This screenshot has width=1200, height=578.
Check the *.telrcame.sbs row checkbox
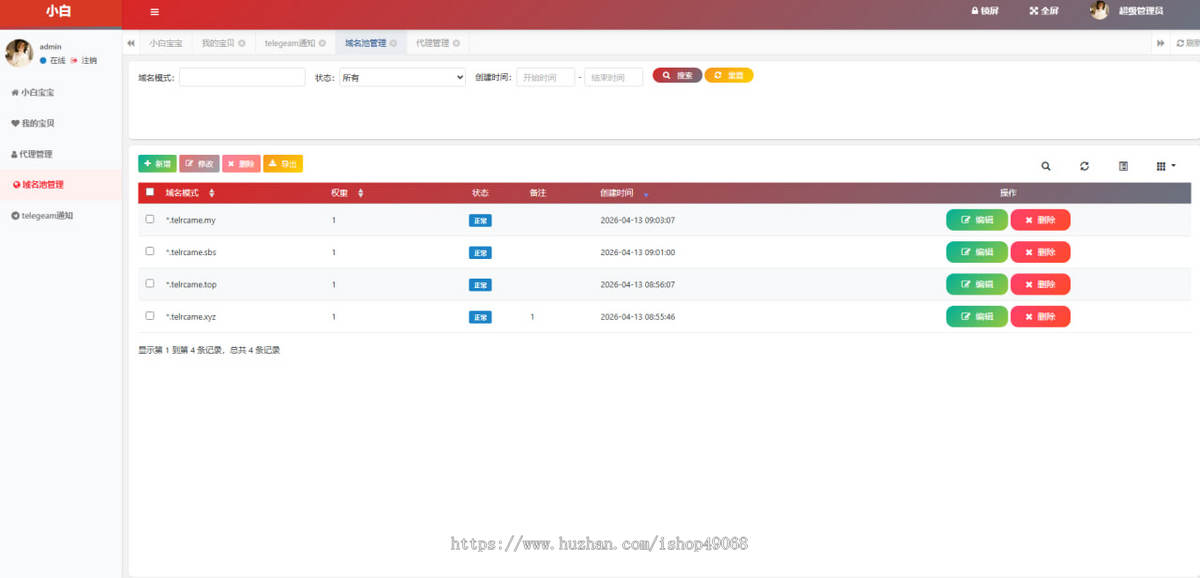click(150, 251)
